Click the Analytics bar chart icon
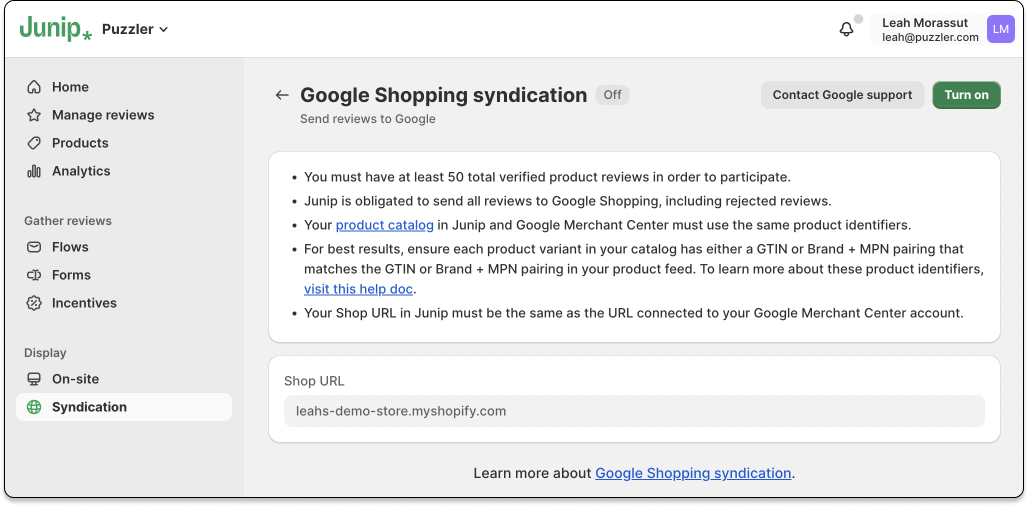The height and width of the screenshot is (506, 1028). pos(33,171)
